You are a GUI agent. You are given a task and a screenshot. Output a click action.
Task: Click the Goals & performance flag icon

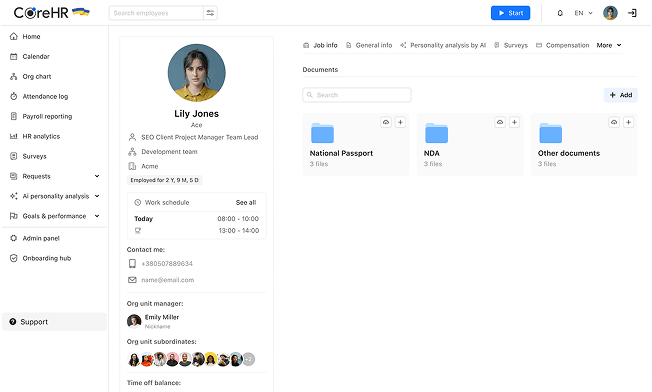tap(14, 216)
